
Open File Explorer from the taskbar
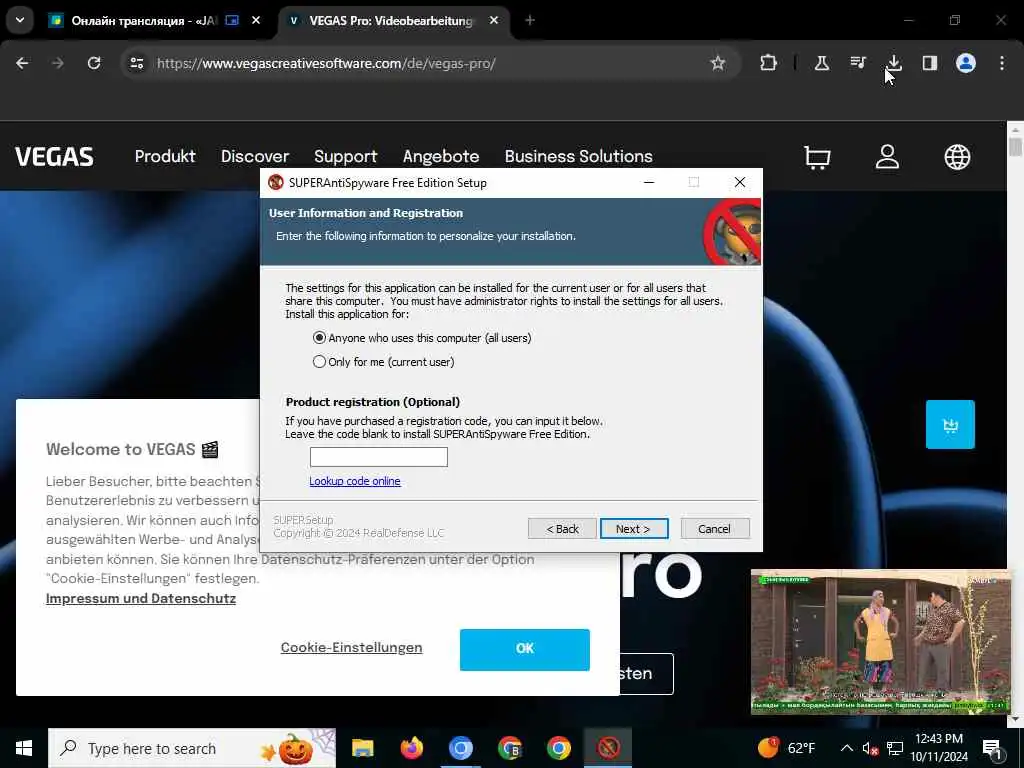[362, 748]
